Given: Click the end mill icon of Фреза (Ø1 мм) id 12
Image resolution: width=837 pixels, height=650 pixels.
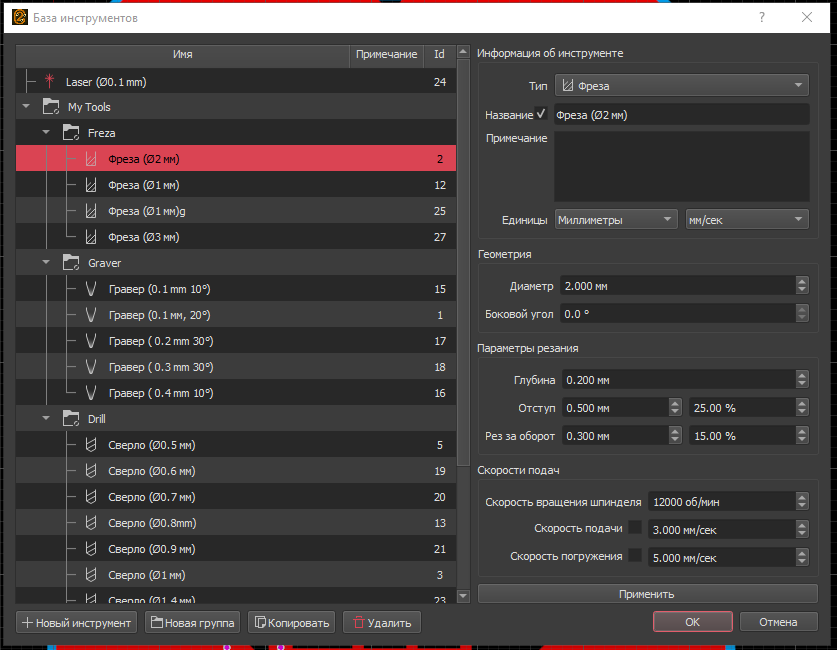Looking at the screenshot, I should point(91,185).
